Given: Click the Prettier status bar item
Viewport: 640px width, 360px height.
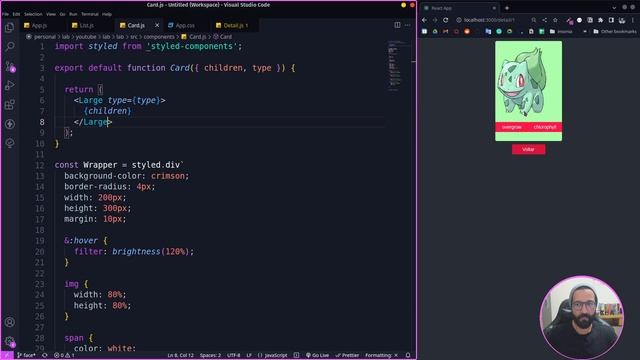Looking at the screenshot, I should coord(347,356).
